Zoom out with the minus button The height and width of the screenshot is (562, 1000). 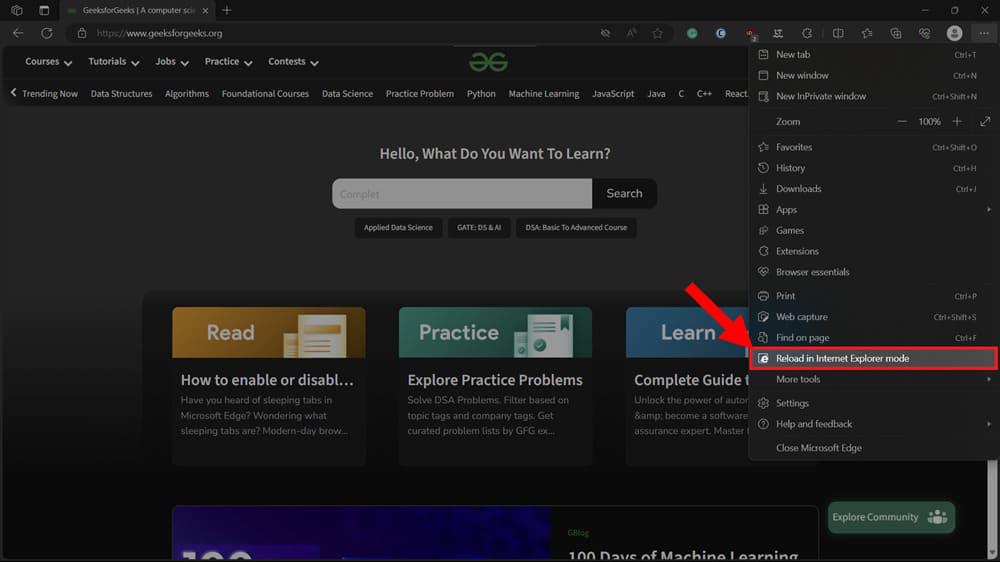(901, 121)
